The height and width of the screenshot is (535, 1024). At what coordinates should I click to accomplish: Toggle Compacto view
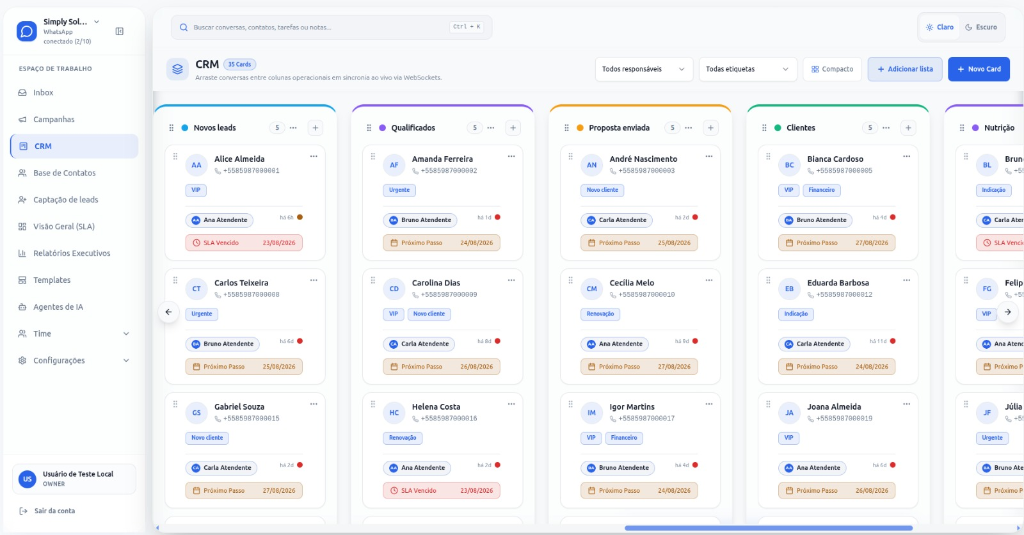(x=832, y=69)
